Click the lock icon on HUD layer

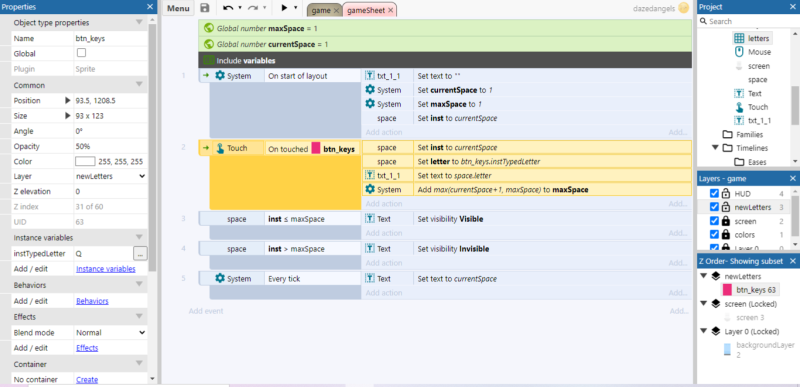726,194
